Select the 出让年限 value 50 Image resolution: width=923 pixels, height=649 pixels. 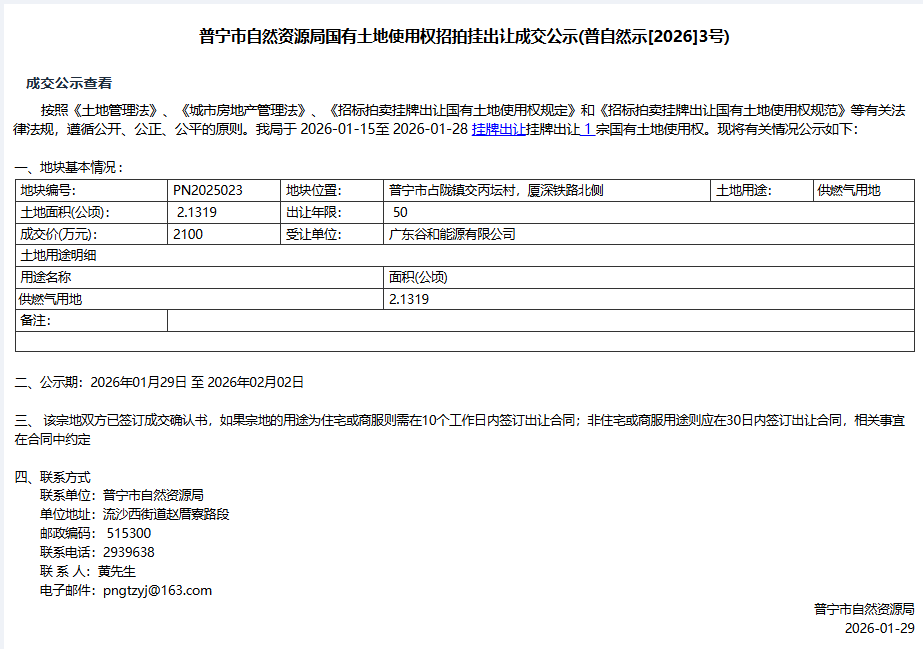tap(400, 212)
